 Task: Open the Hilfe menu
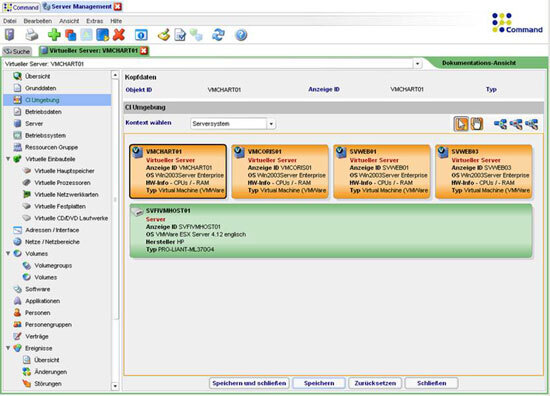[x=116, y=21]
